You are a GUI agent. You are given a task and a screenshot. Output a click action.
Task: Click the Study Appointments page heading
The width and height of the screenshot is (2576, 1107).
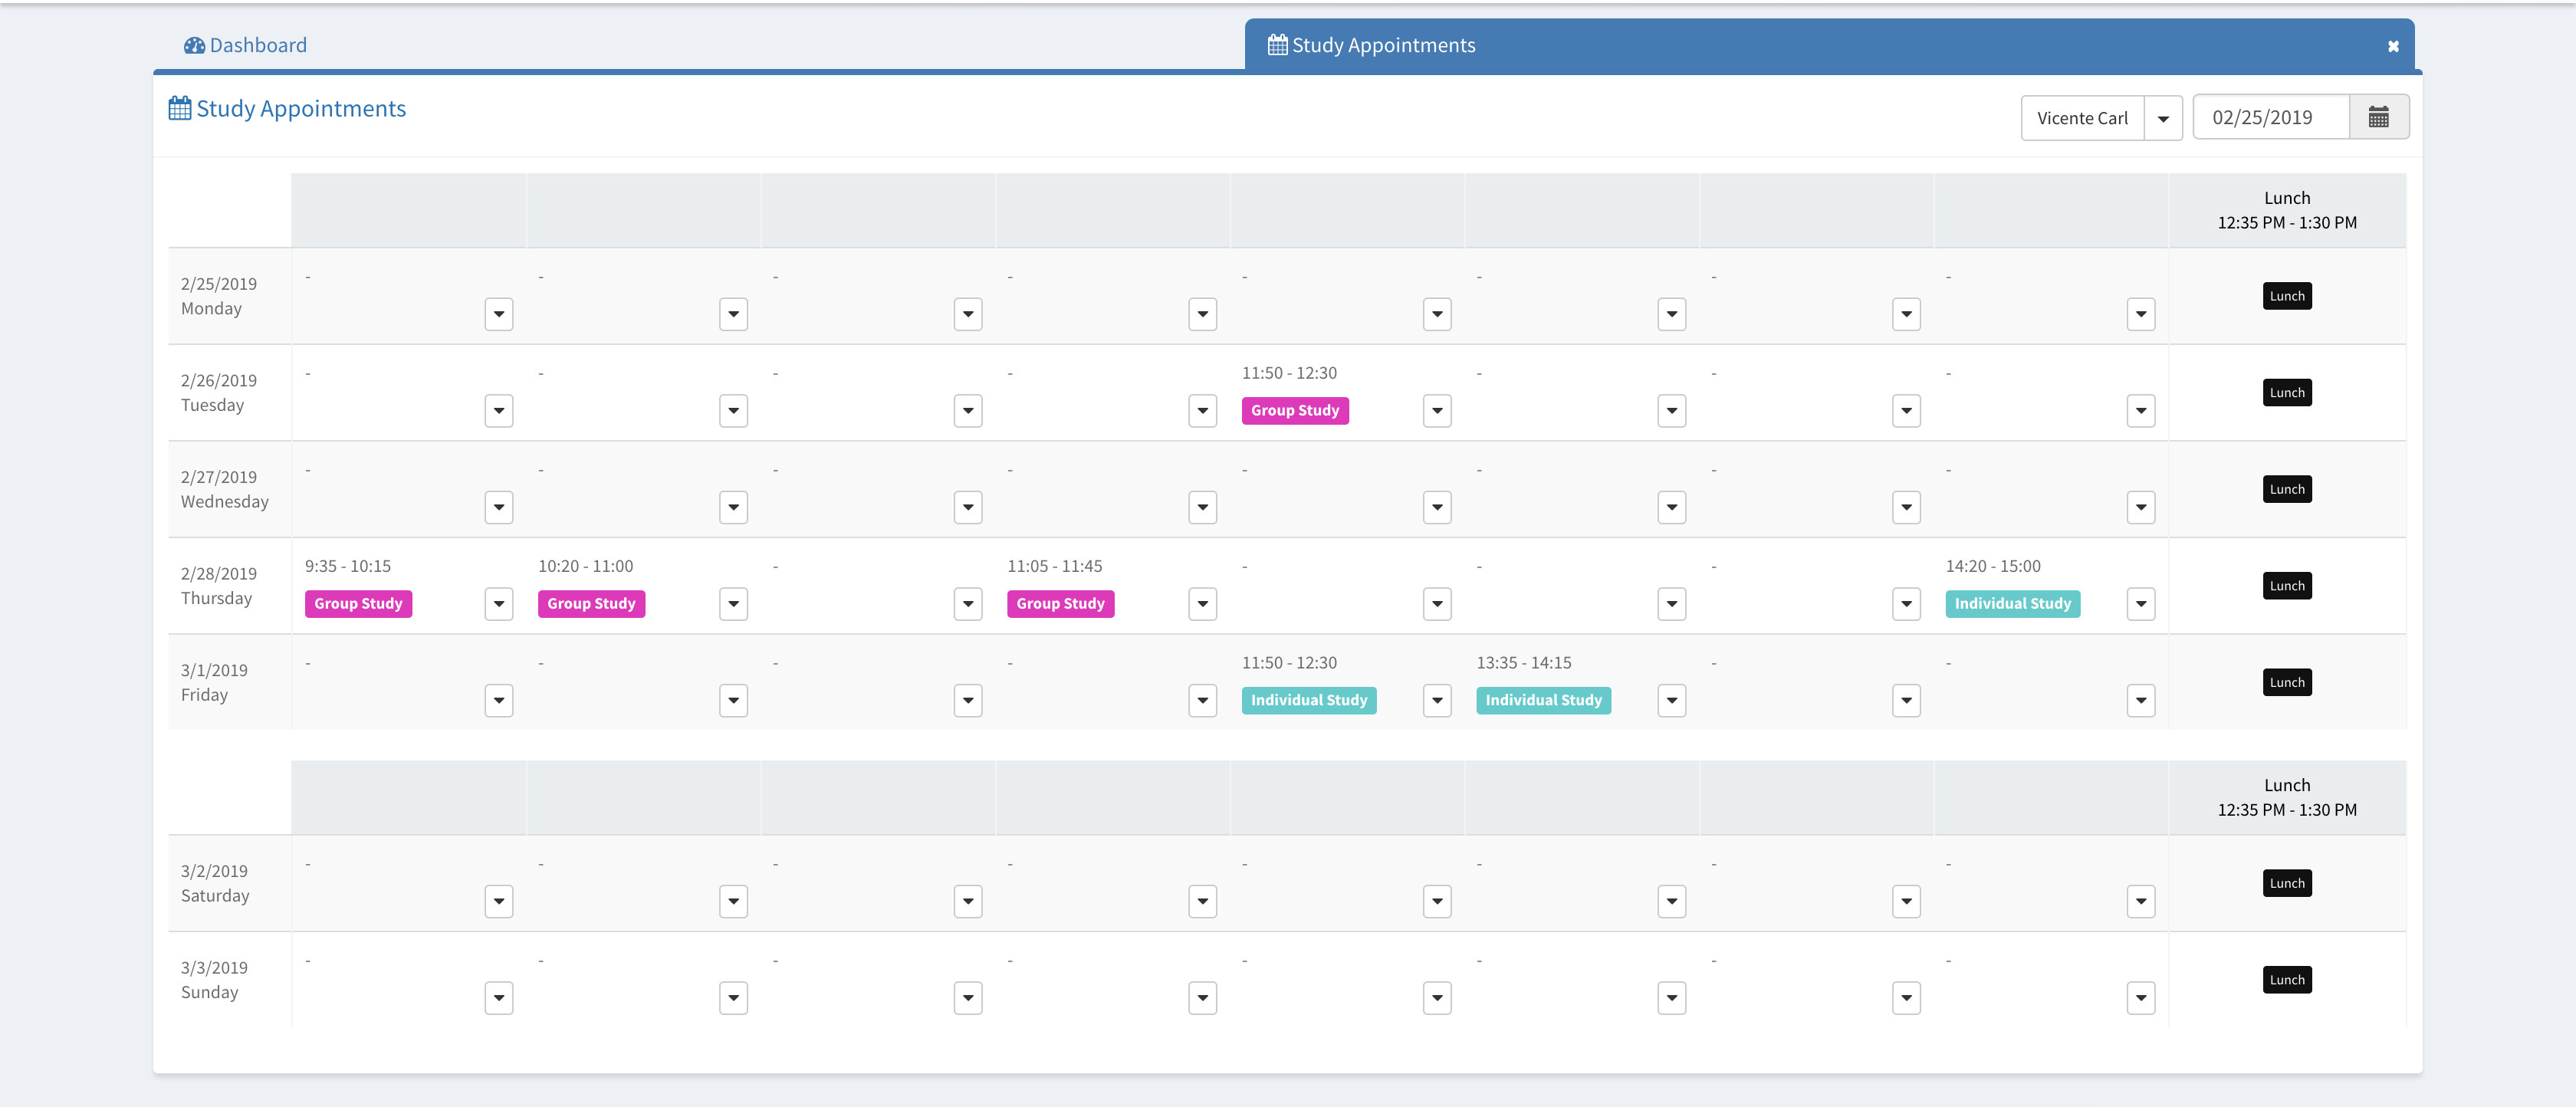300,108
